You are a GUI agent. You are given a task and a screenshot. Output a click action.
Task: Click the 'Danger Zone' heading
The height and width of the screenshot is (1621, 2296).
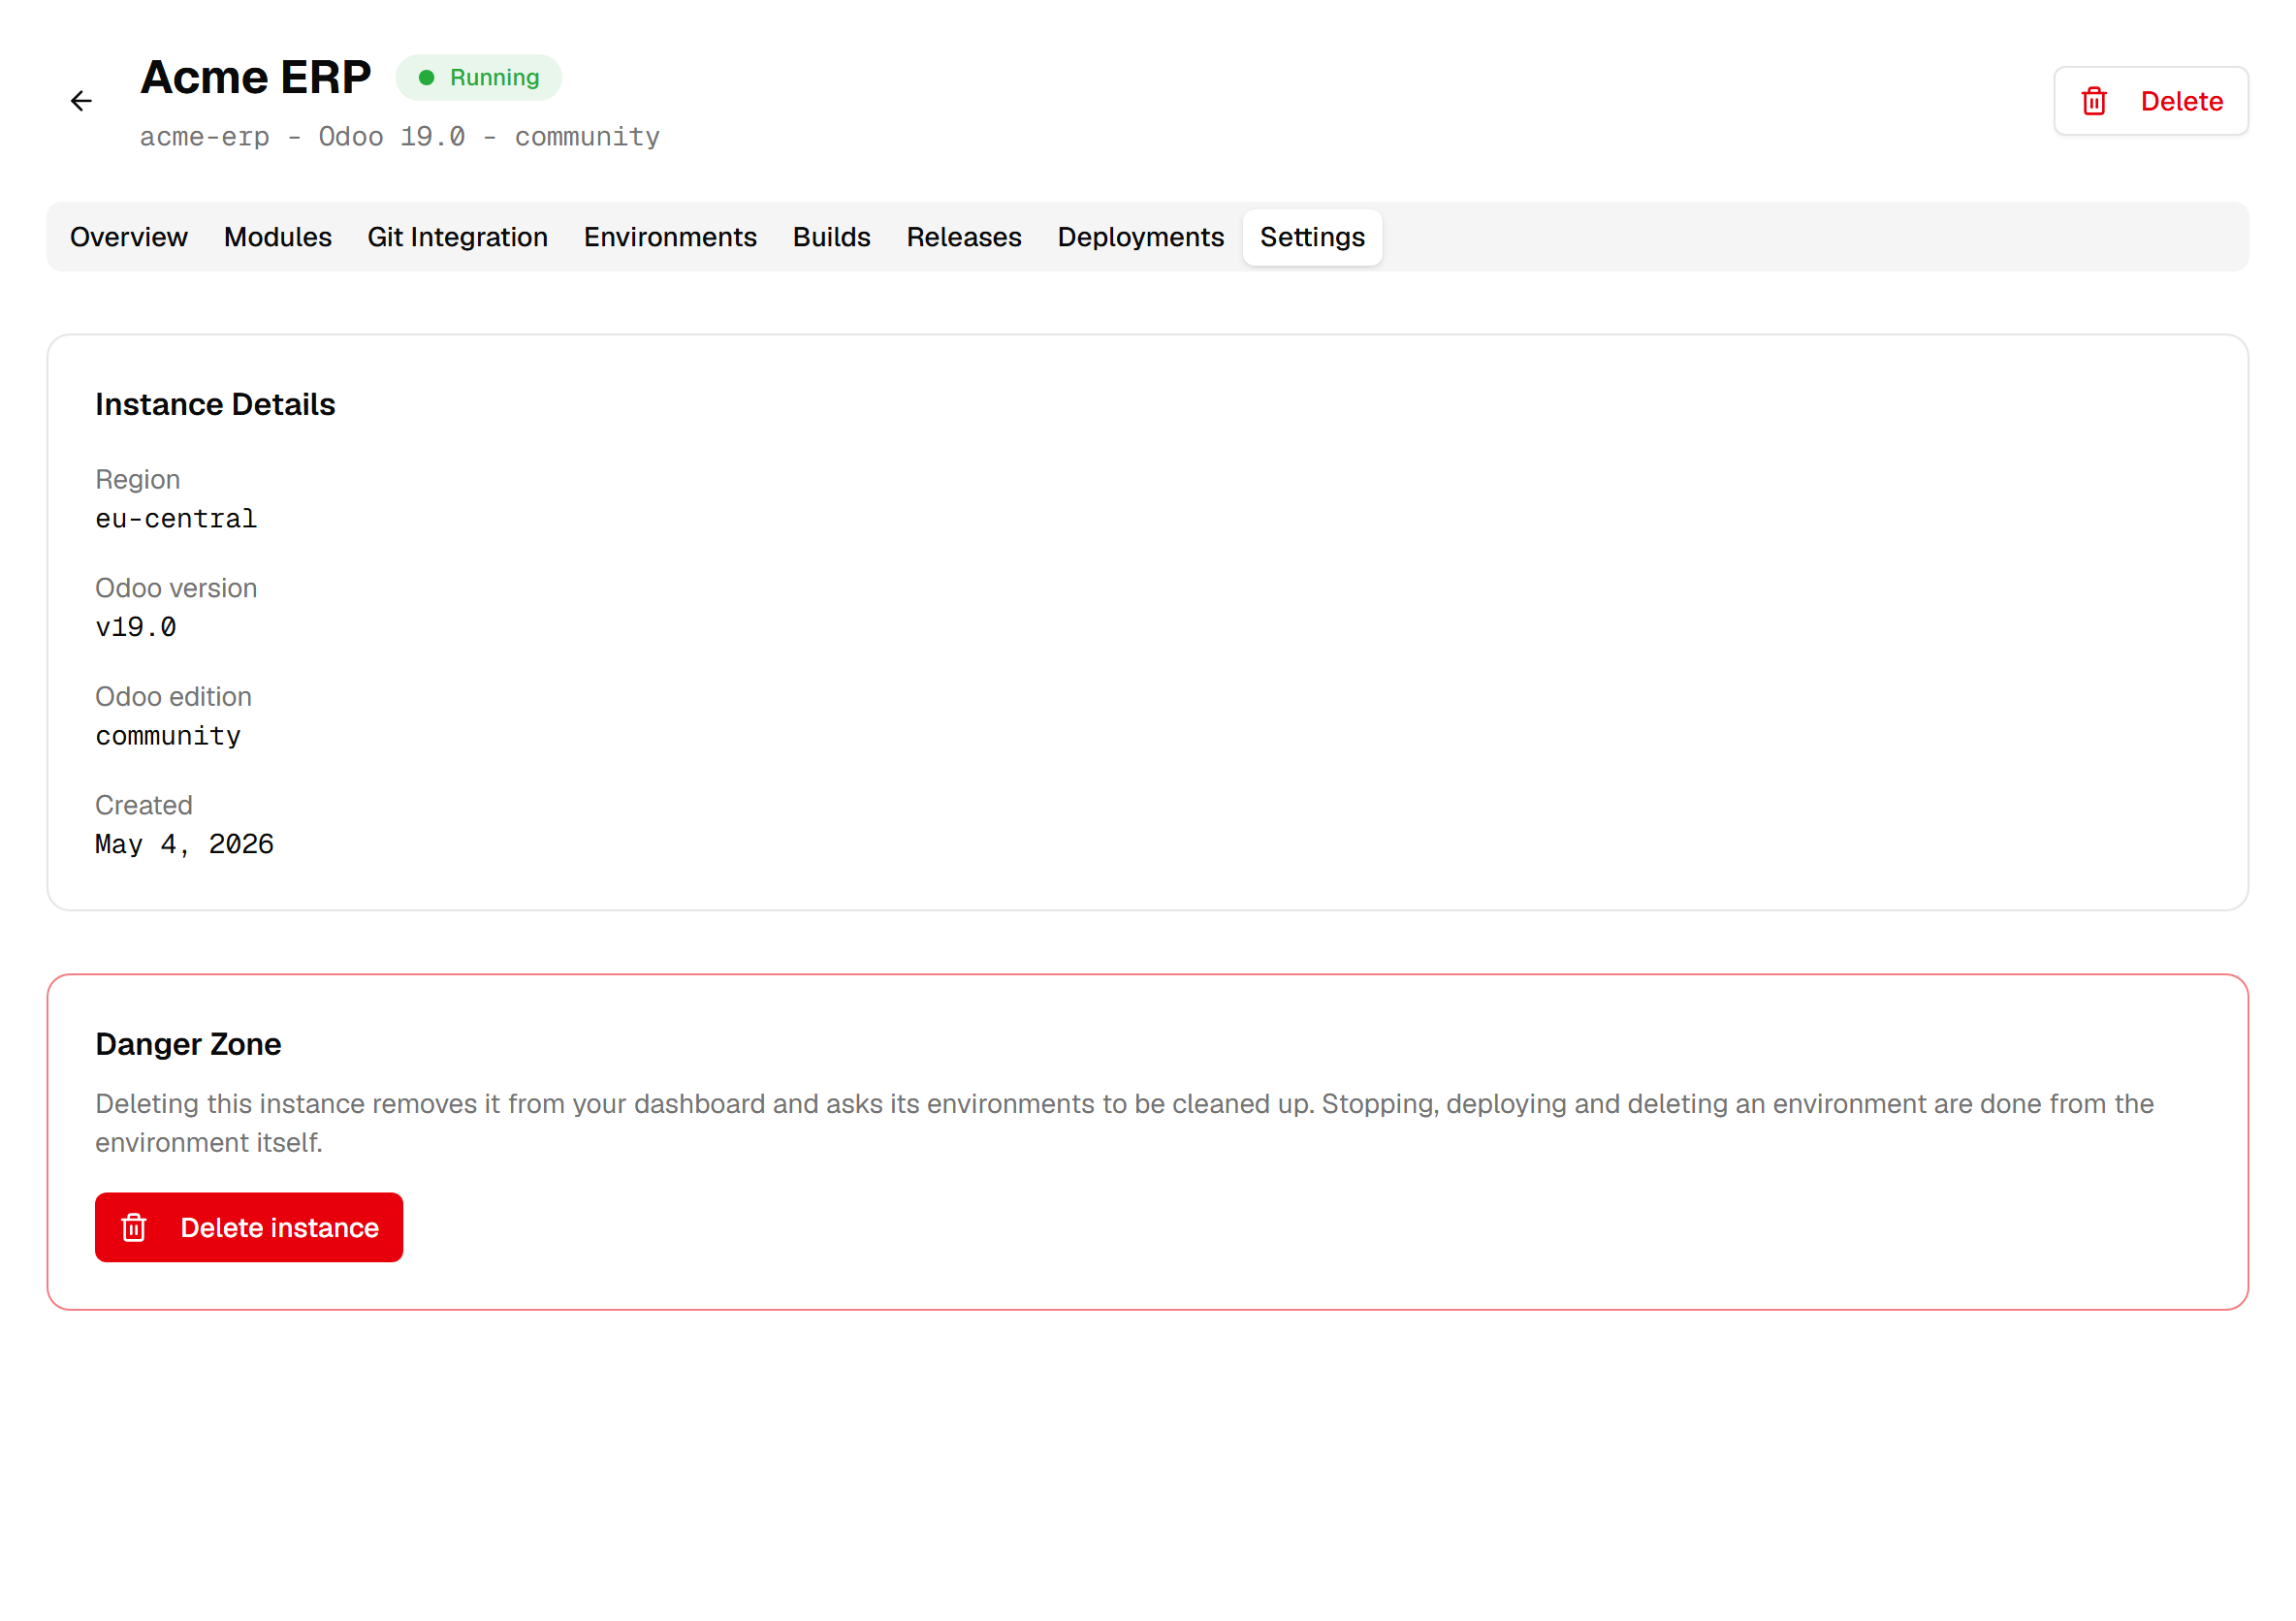(188, 1044)
